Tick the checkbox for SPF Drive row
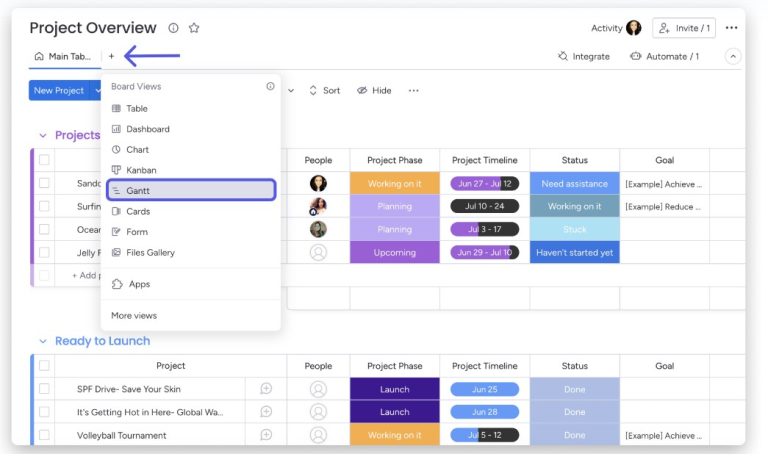This screenshot has height=465, width=768. click(x=44, y=389)
